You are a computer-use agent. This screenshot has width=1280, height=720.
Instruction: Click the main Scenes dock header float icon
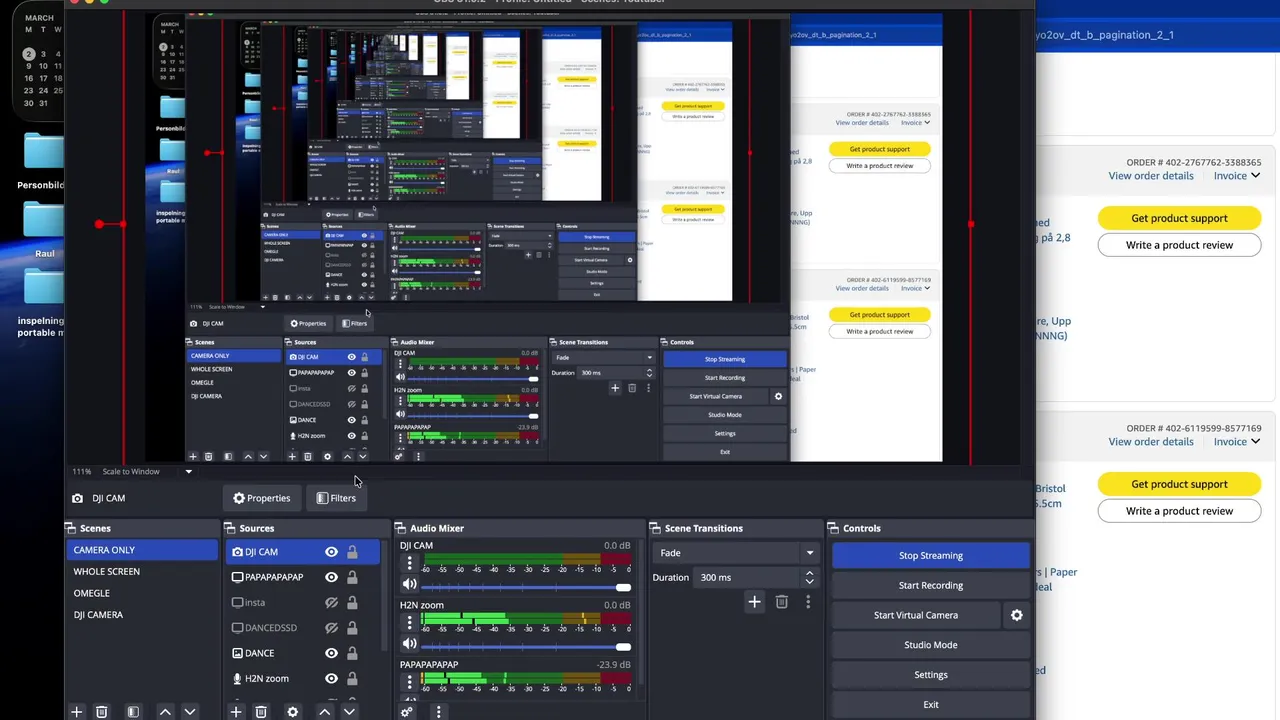click(x=71, y=528)
